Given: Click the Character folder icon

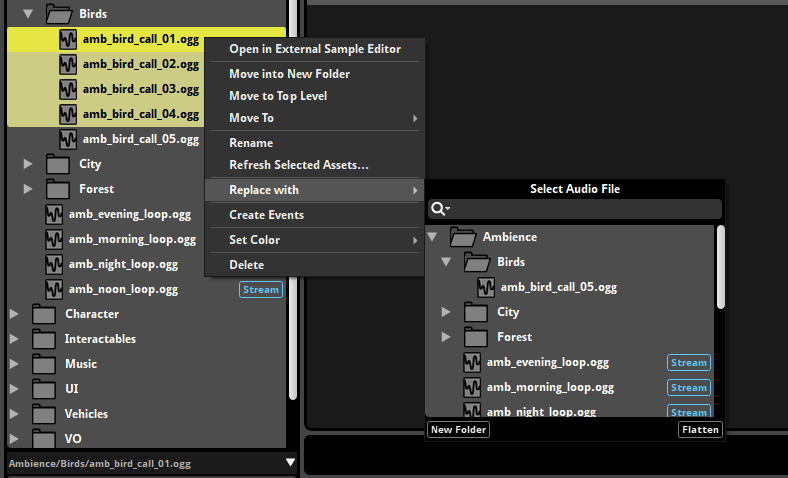Looking at the screenshot, I should 44,314.
